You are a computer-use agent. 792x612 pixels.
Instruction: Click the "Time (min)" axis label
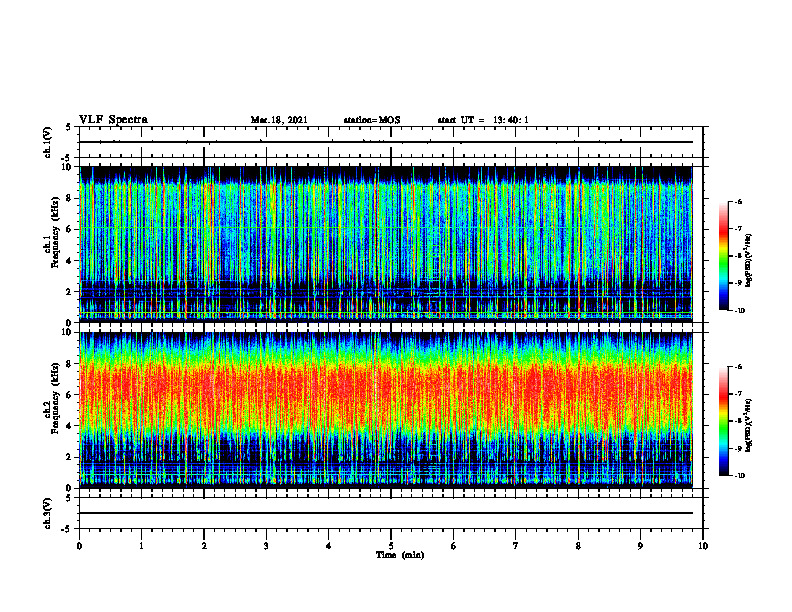pos(400,555)
